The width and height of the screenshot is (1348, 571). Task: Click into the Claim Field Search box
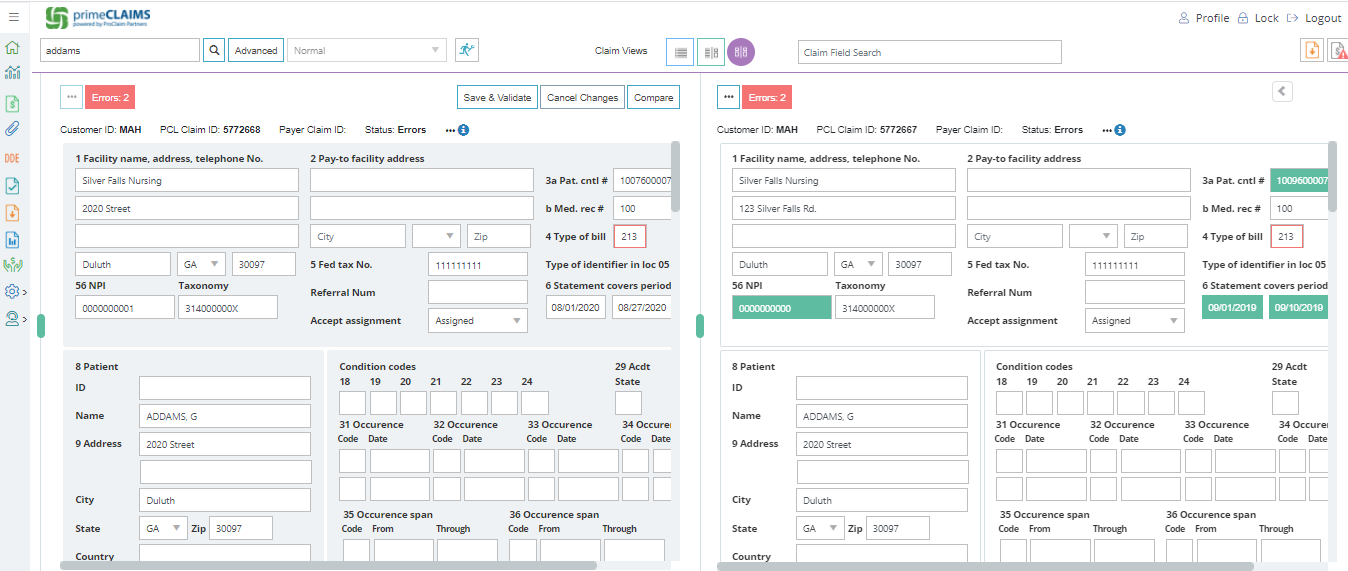[929, 52]
